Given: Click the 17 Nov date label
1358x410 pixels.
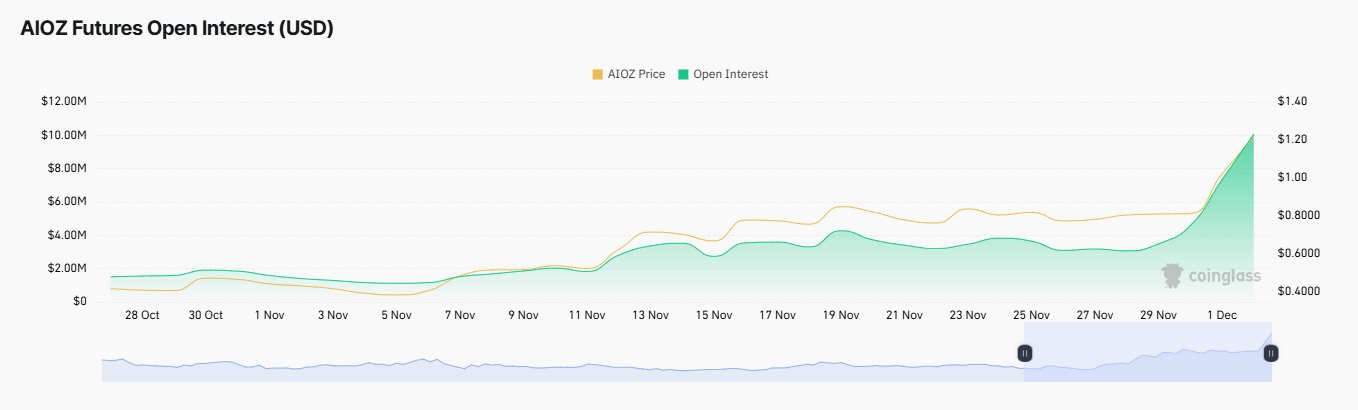Looking at the screenshot, I should (777, 315).
